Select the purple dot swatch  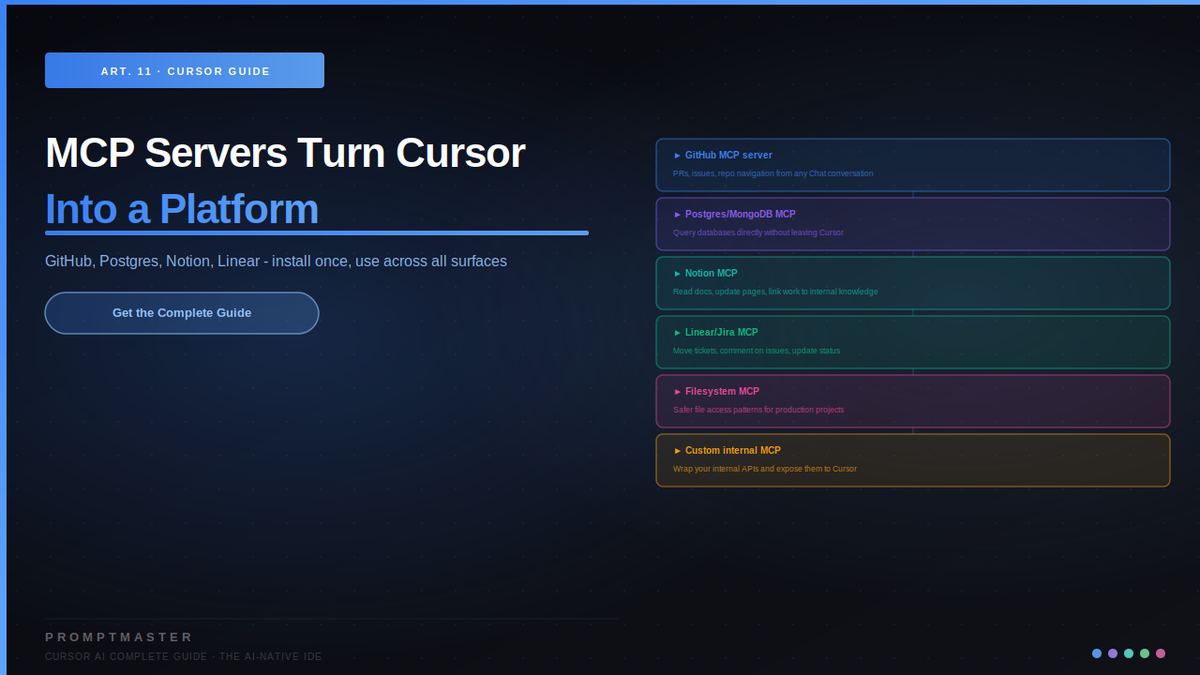[x=1113, y=653]
